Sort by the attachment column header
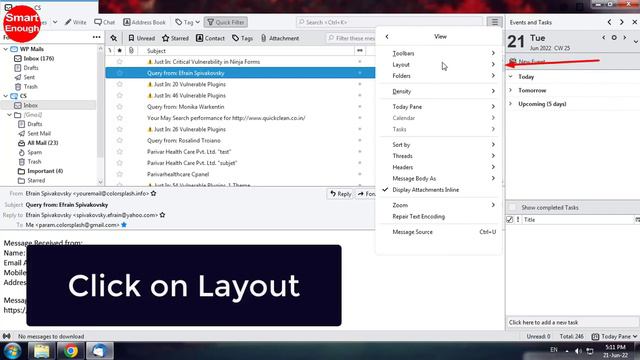640x360 pixels. point(131,51)
